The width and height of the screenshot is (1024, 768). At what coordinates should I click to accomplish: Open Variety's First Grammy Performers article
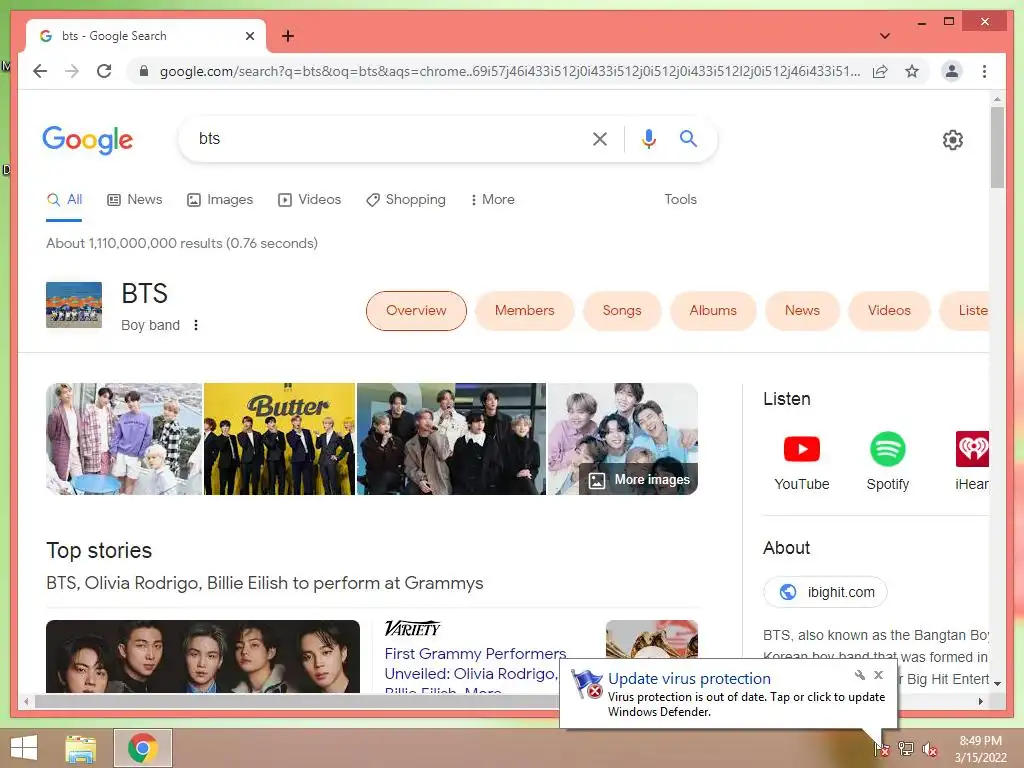point(475,673)
